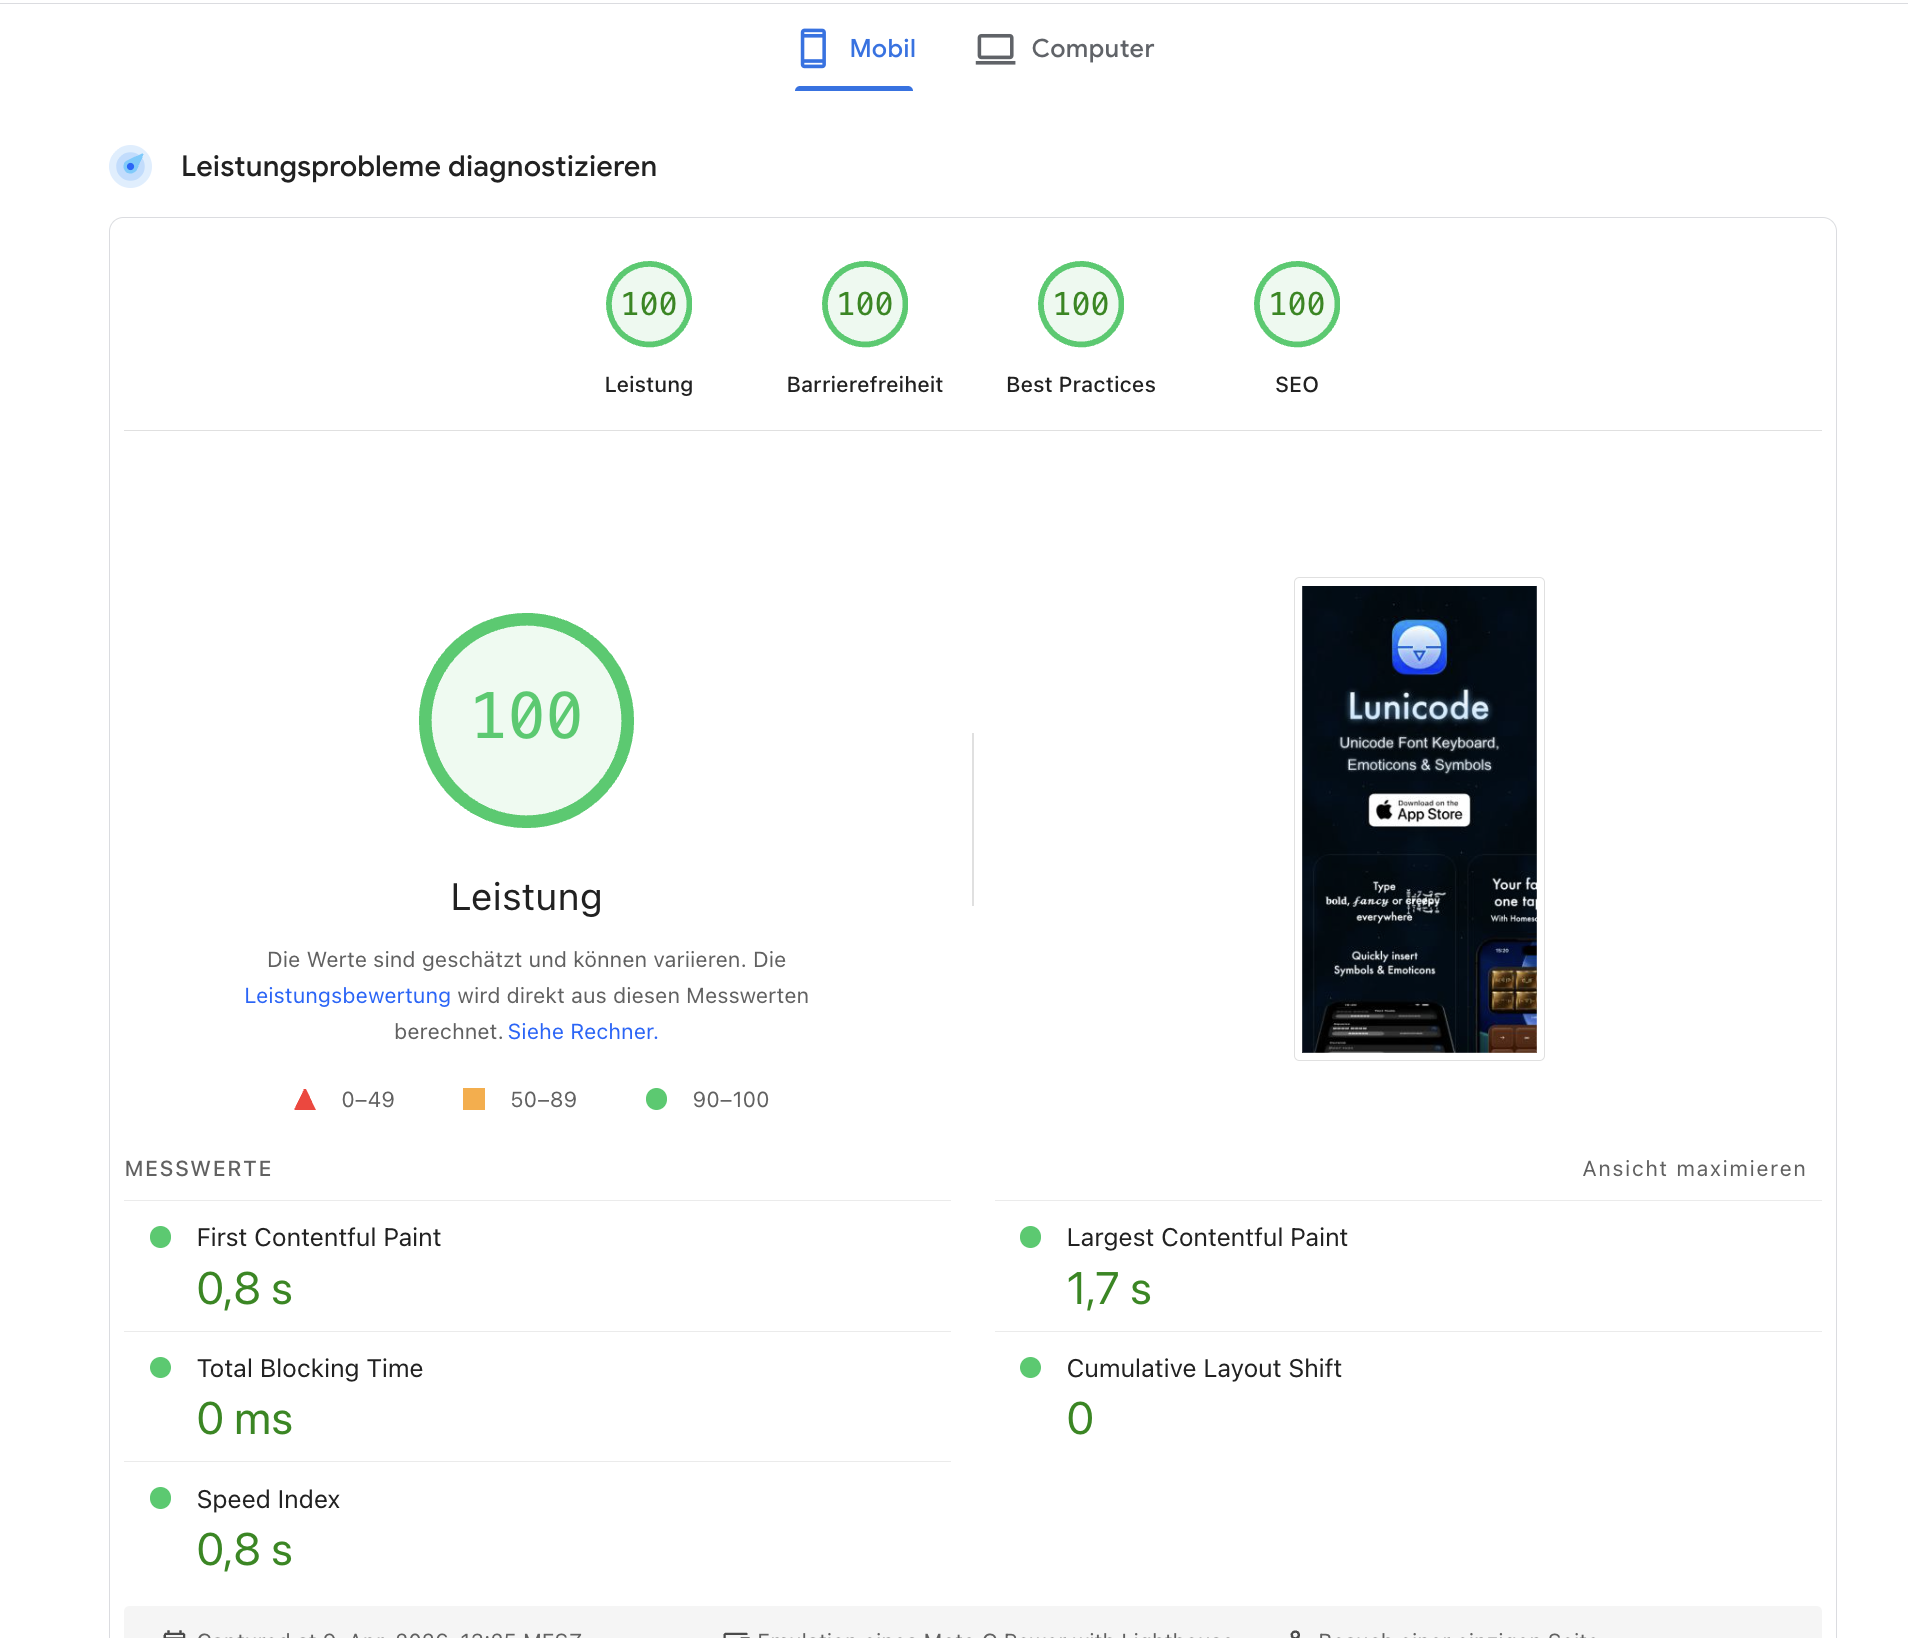Click the Leistung score gauge
1908x1638 pixels.
pos(648,304)
